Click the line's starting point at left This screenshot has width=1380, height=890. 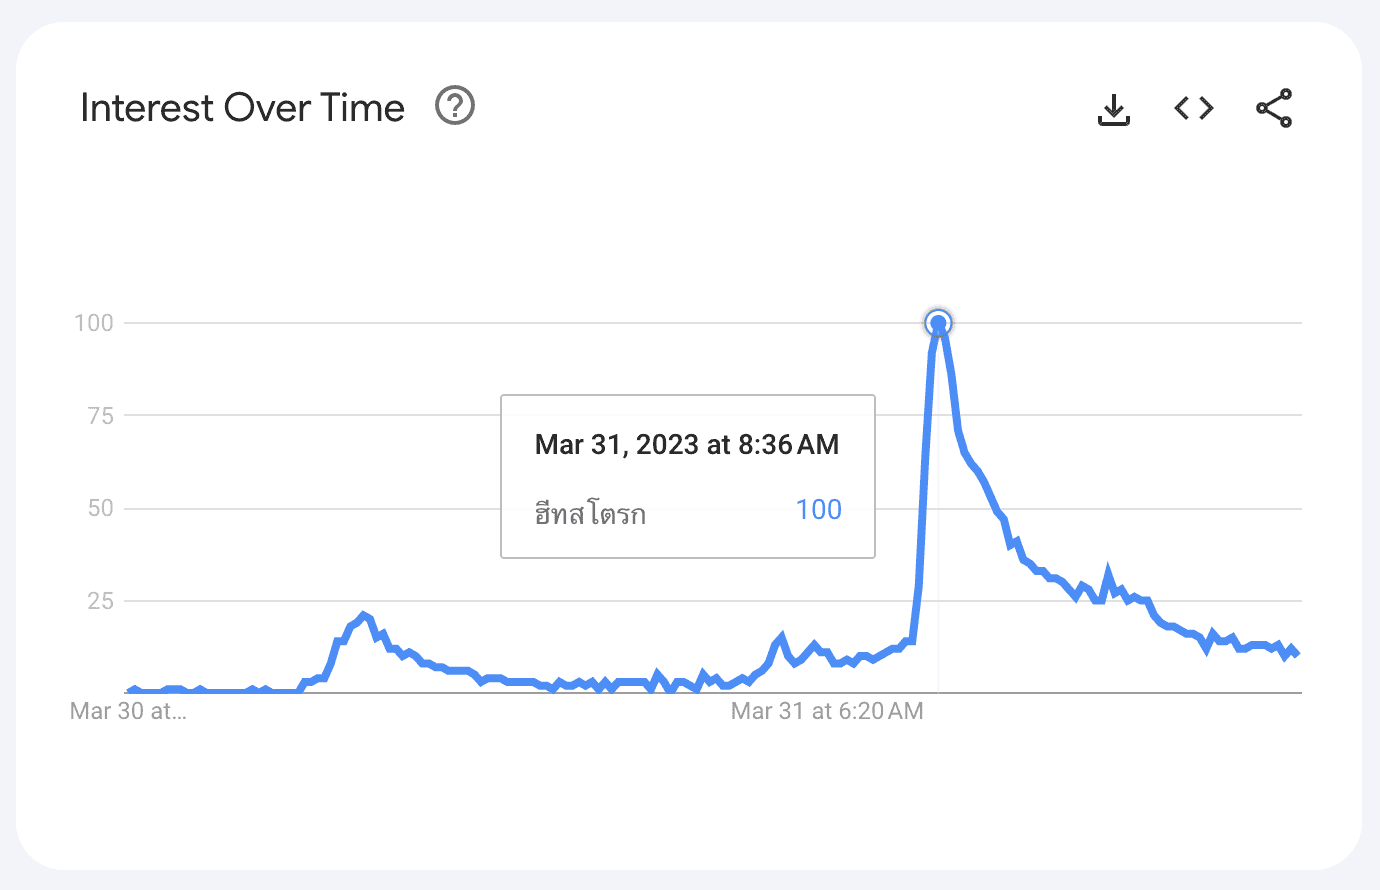pos(128,691)
